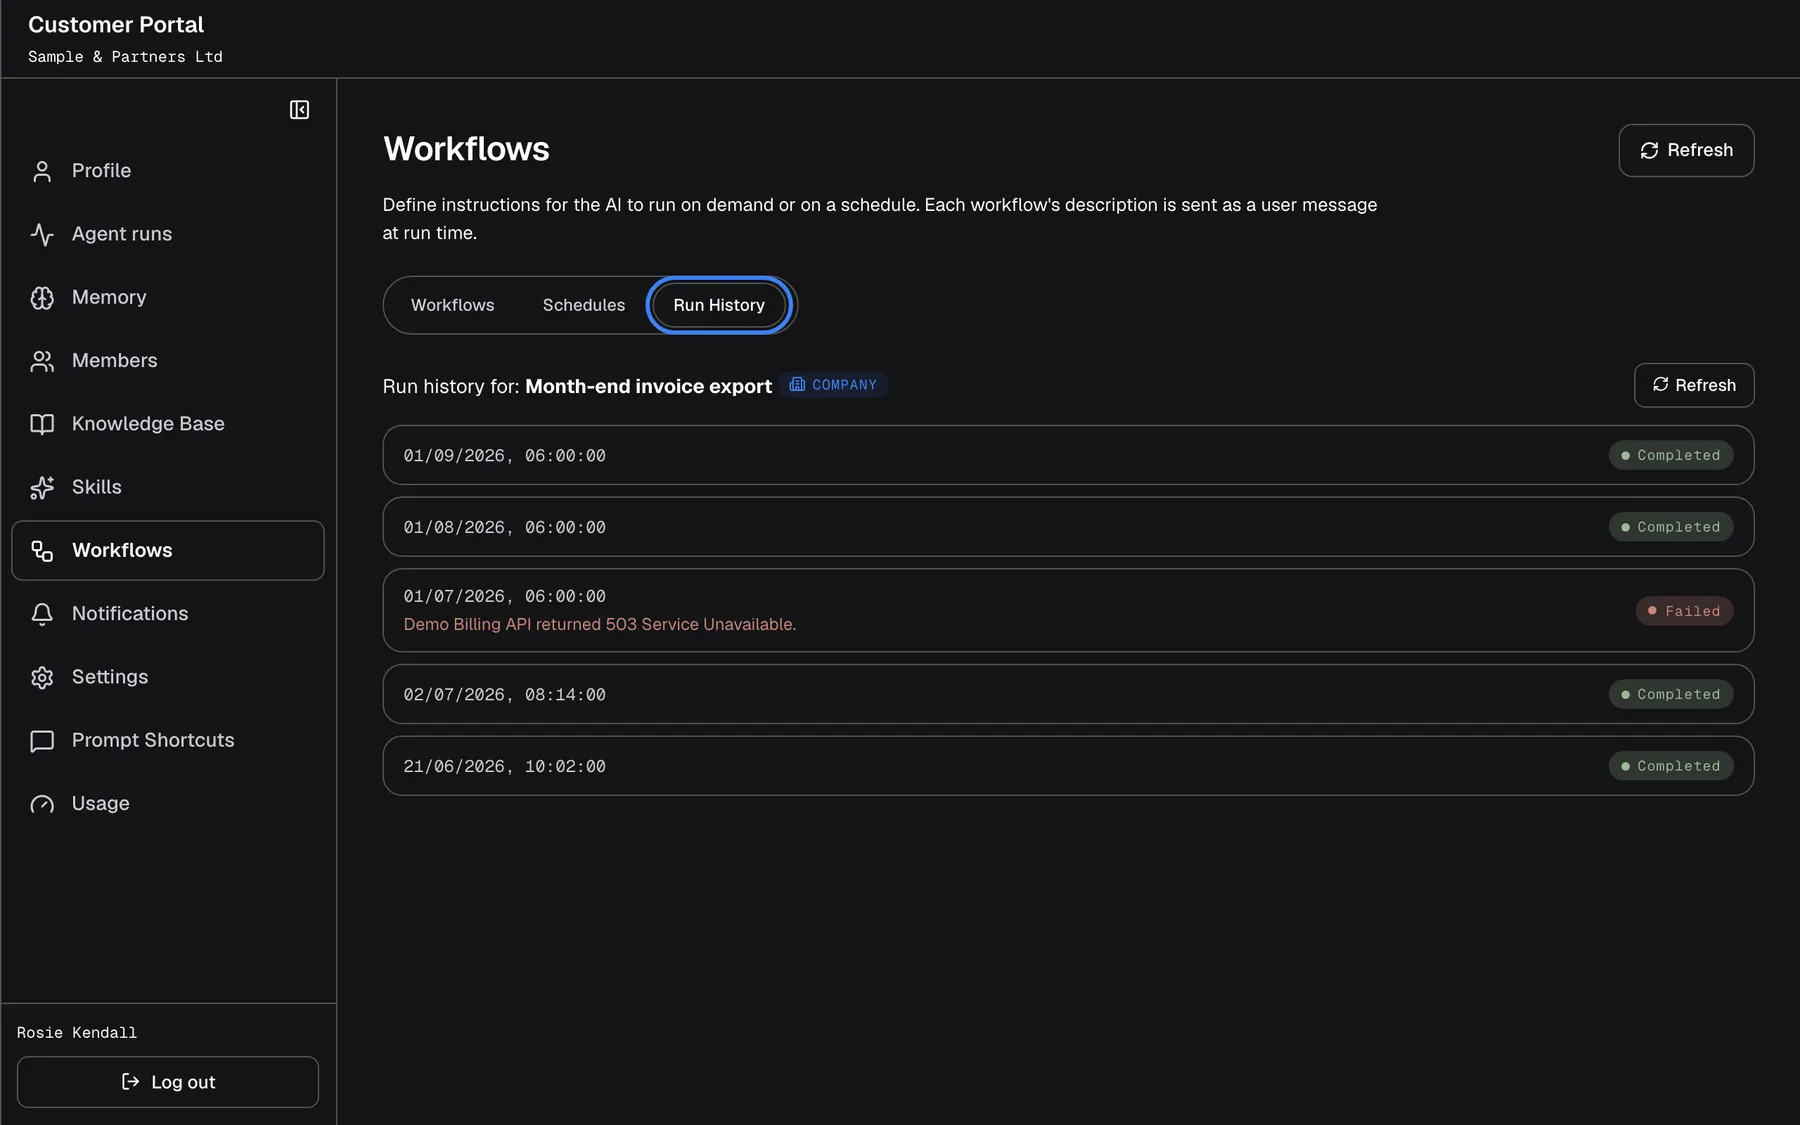Collapse the sidebar panel icon
Screen dimensions: 1800x1125
[x=299, y=110]
